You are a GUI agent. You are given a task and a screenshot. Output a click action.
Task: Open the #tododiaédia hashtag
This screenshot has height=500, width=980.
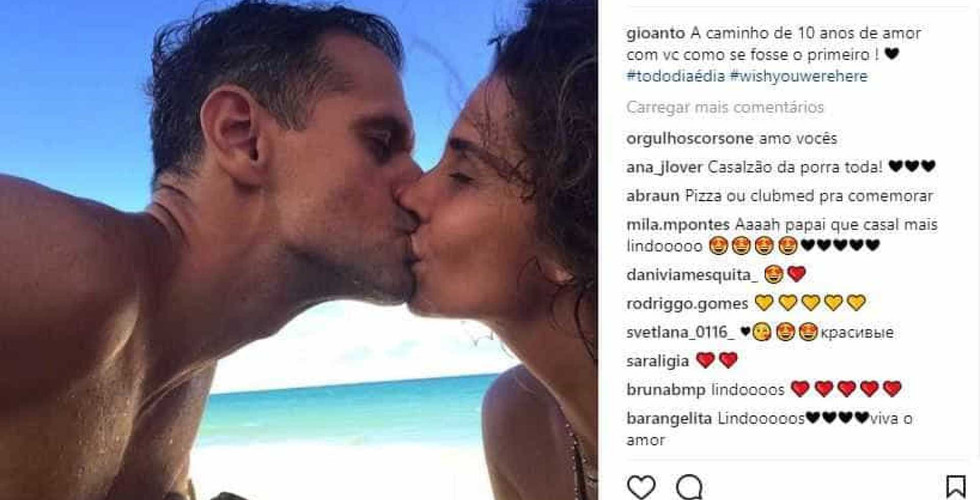click(x=676, y=76)
